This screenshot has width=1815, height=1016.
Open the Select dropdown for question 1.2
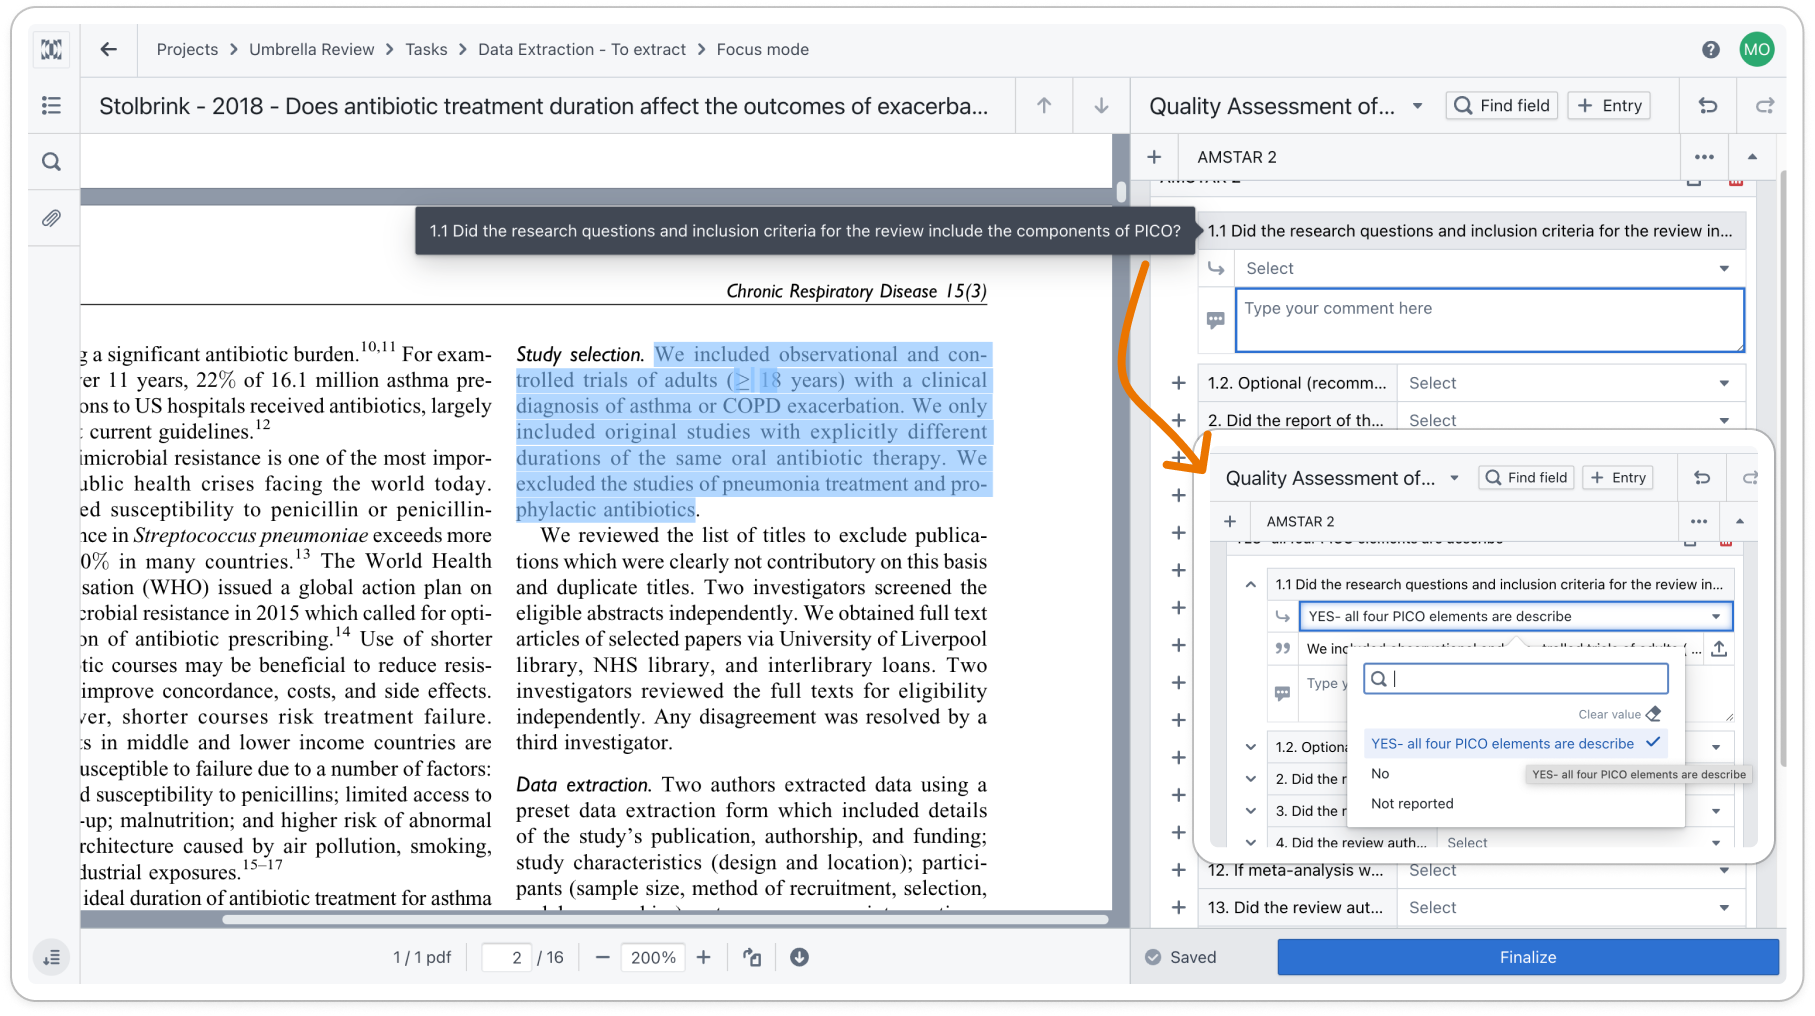coord(1570,383)
